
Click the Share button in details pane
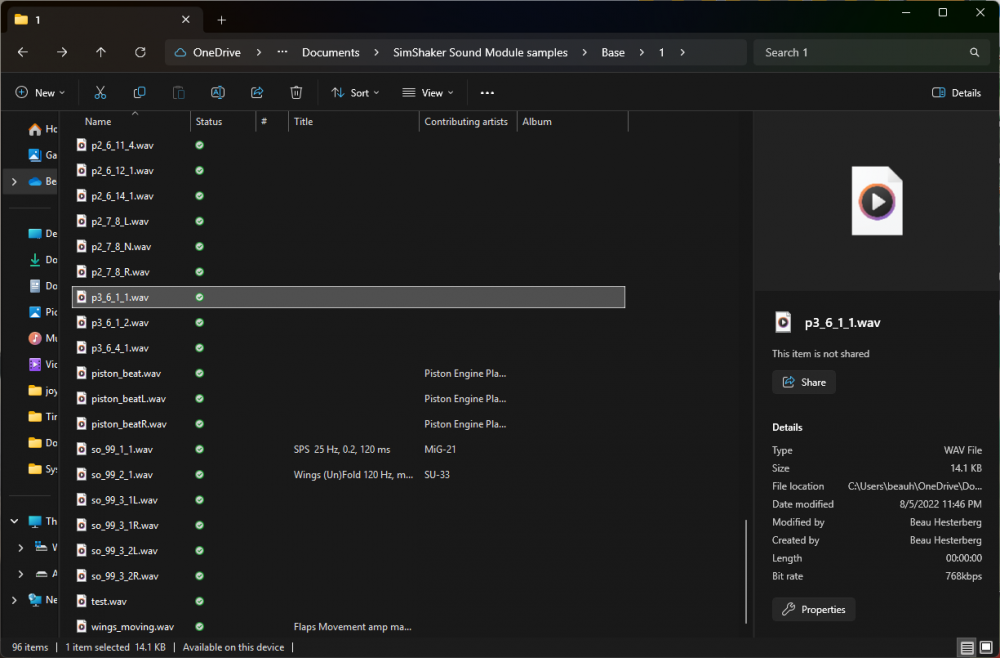(804, 382)
